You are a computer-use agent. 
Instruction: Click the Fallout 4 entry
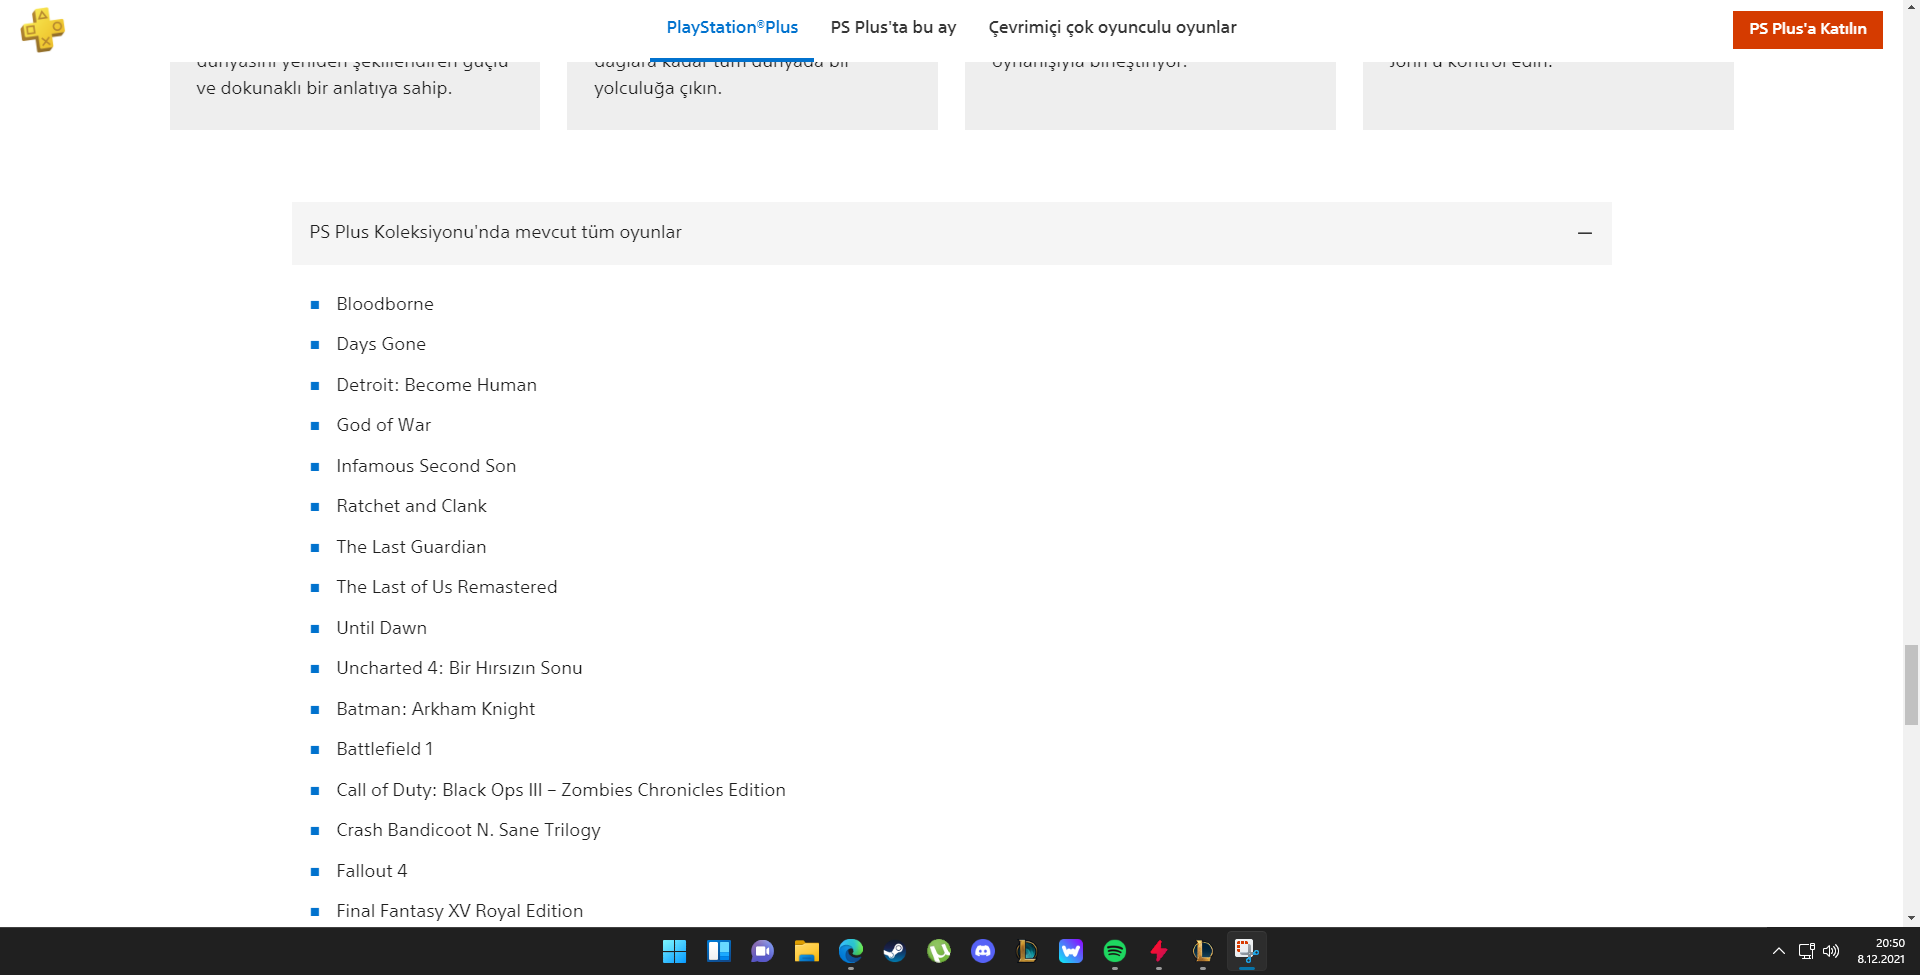coord(371,871)
